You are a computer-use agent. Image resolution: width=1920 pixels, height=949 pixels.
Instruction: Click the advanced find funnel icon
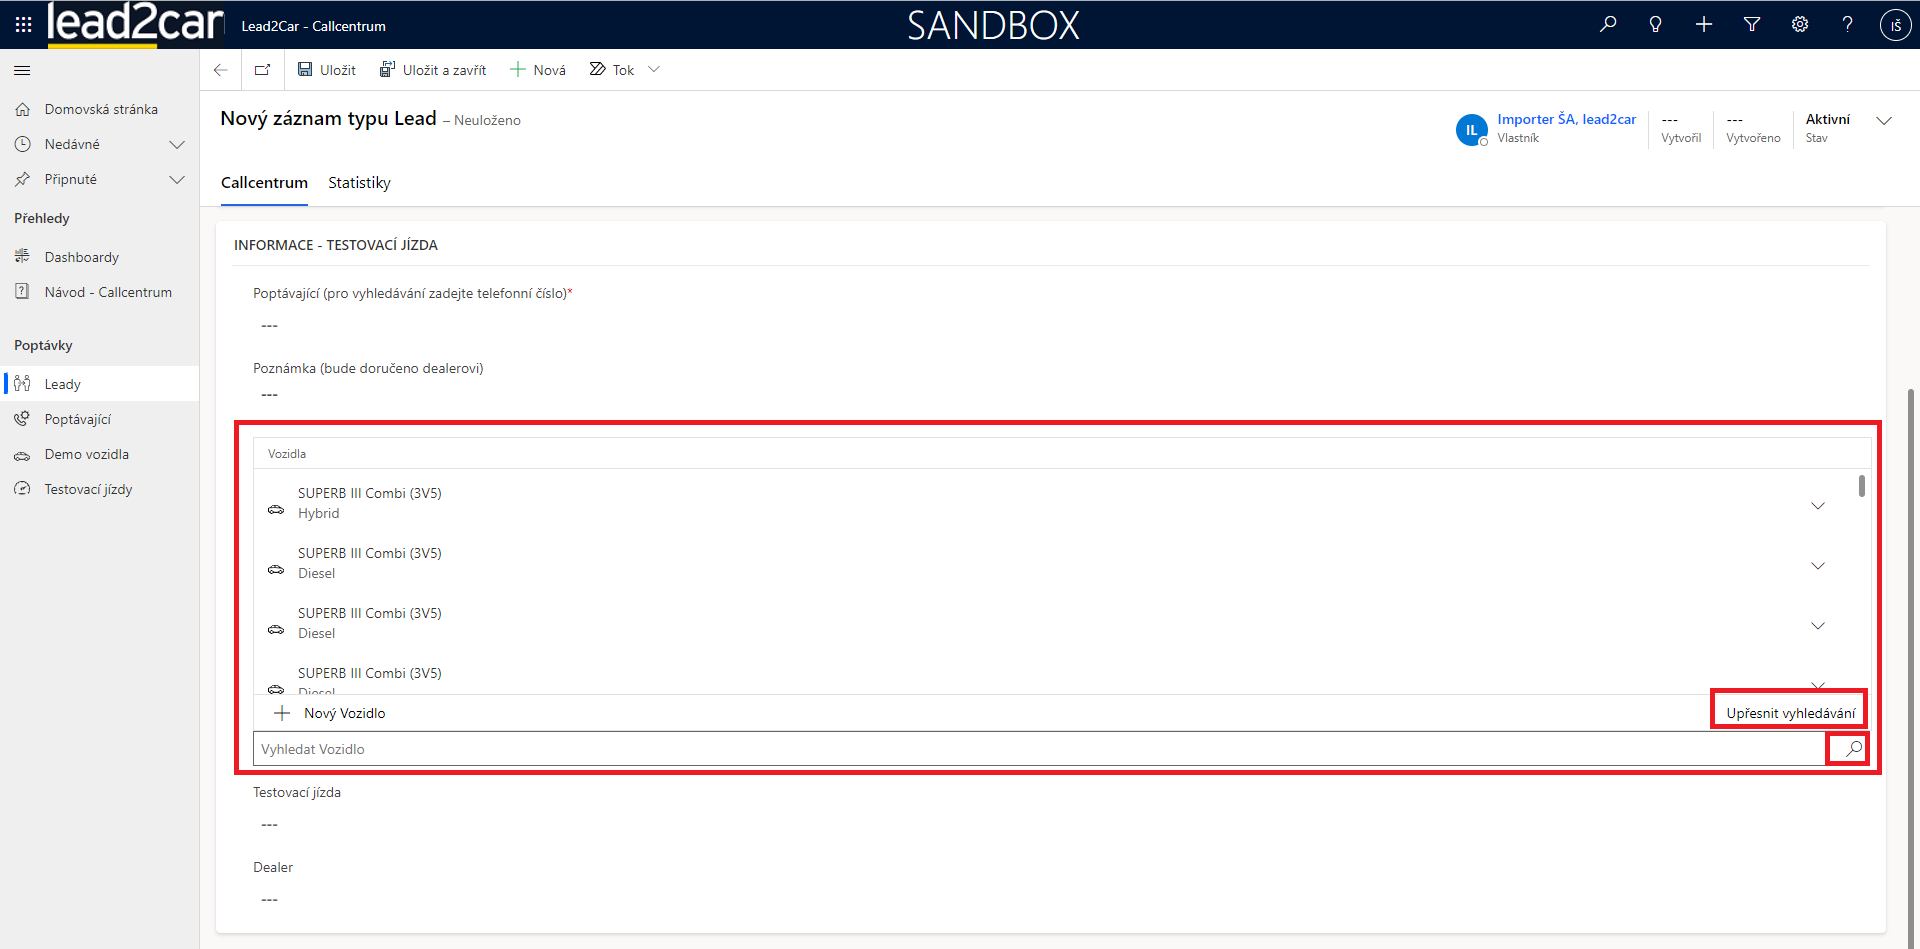pos(1752,25)
